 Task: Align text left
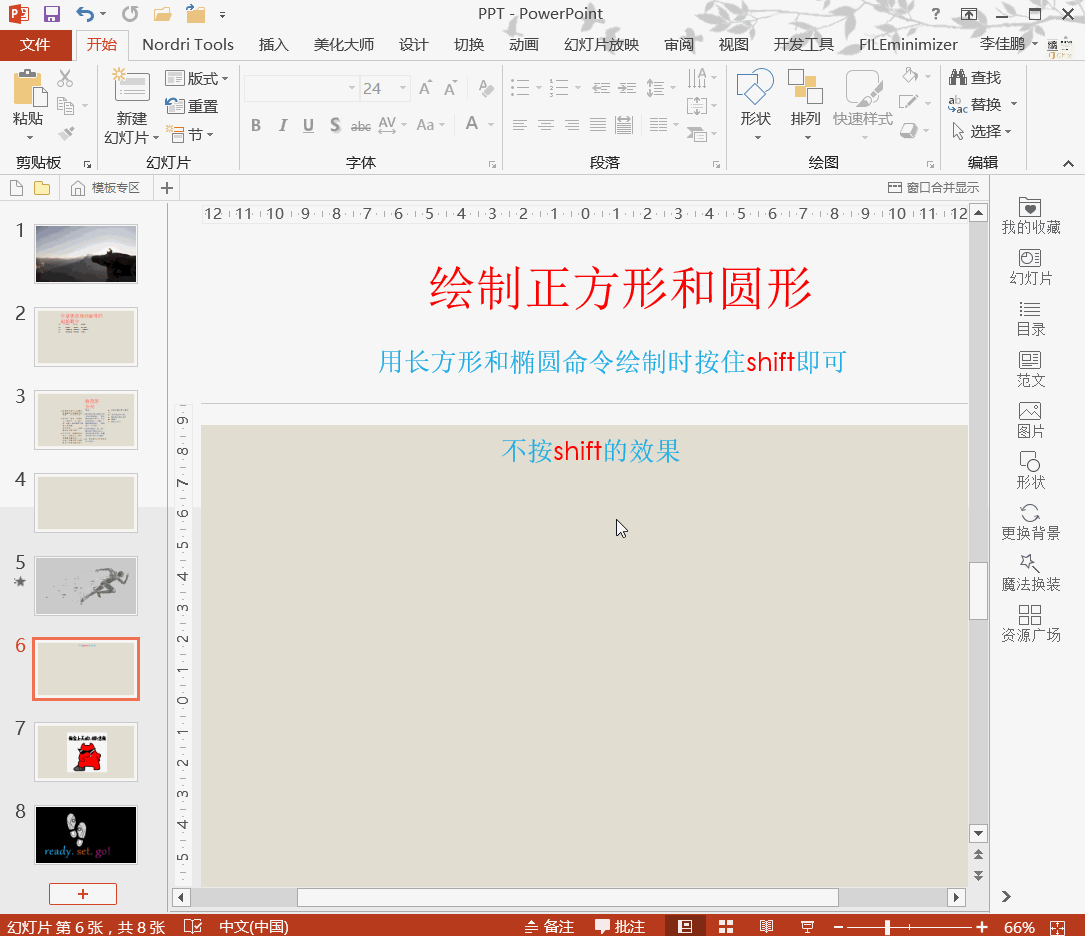coord(520,125)
